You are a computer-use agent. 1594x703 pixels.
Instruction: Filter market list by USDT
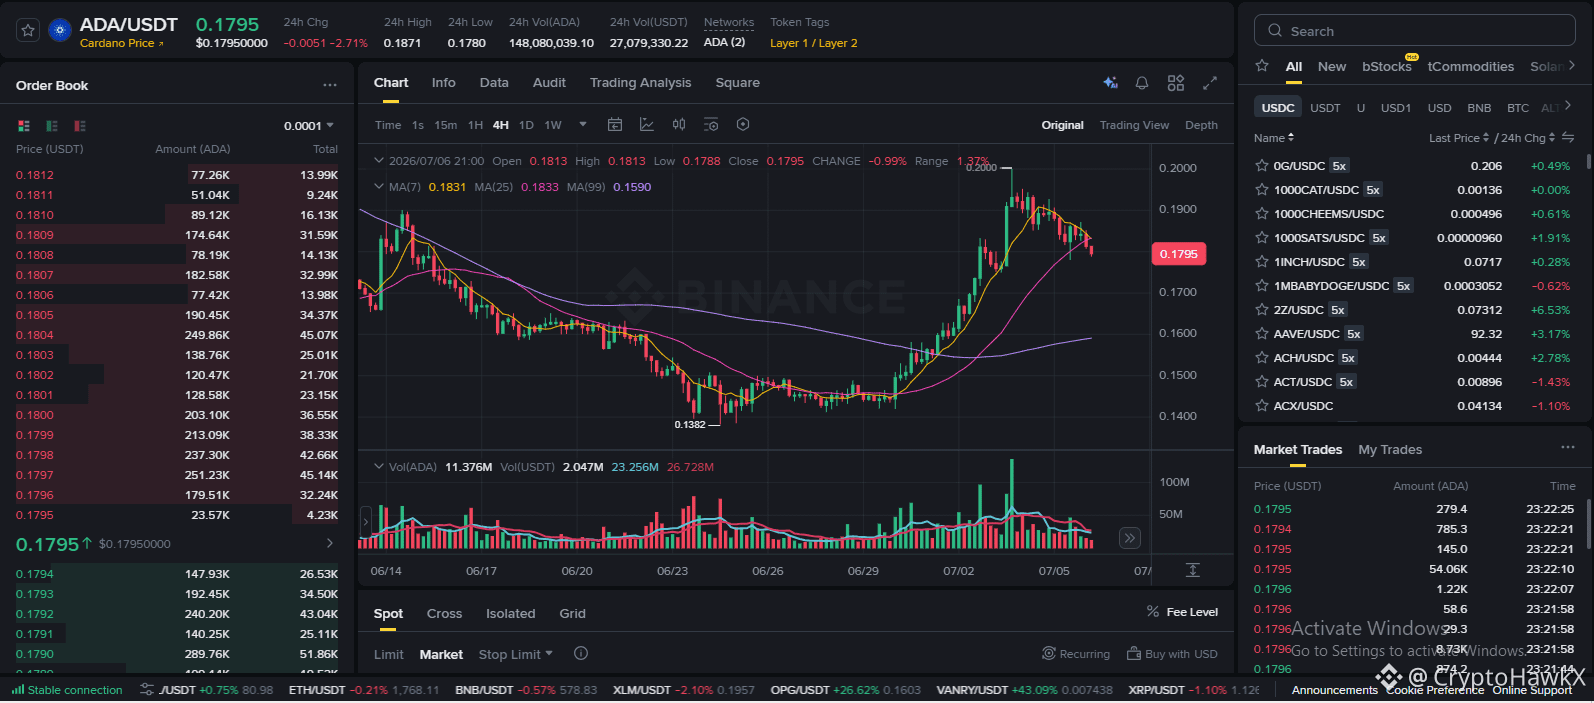click(1325, 108)
